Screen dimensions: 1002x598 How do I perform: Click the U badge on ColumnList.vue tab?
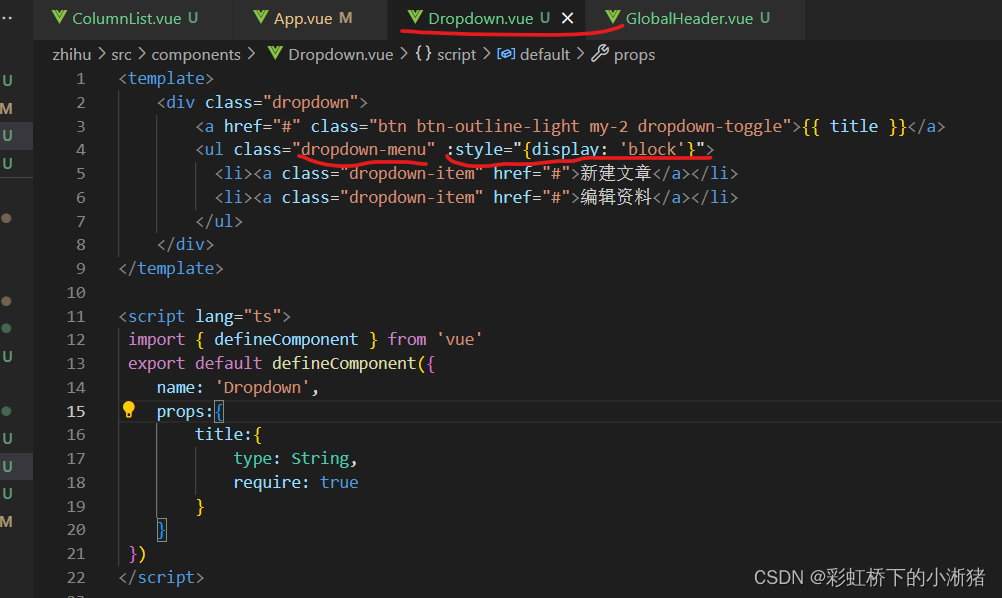click(x=193, y=18)
